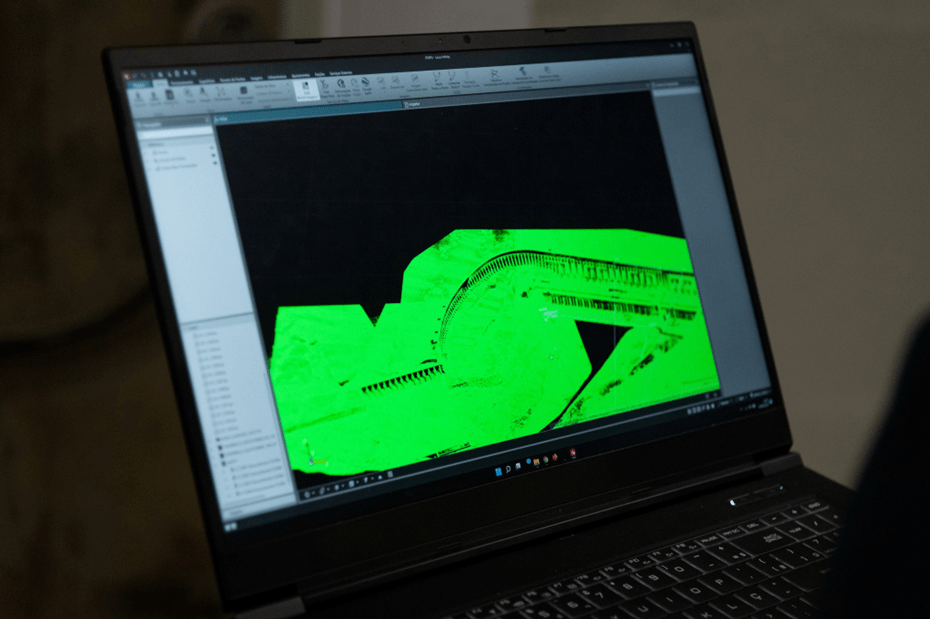The image size is (930, 619).
Task: Switch to the second viewport document tab
Action: (x=413, y=103)
